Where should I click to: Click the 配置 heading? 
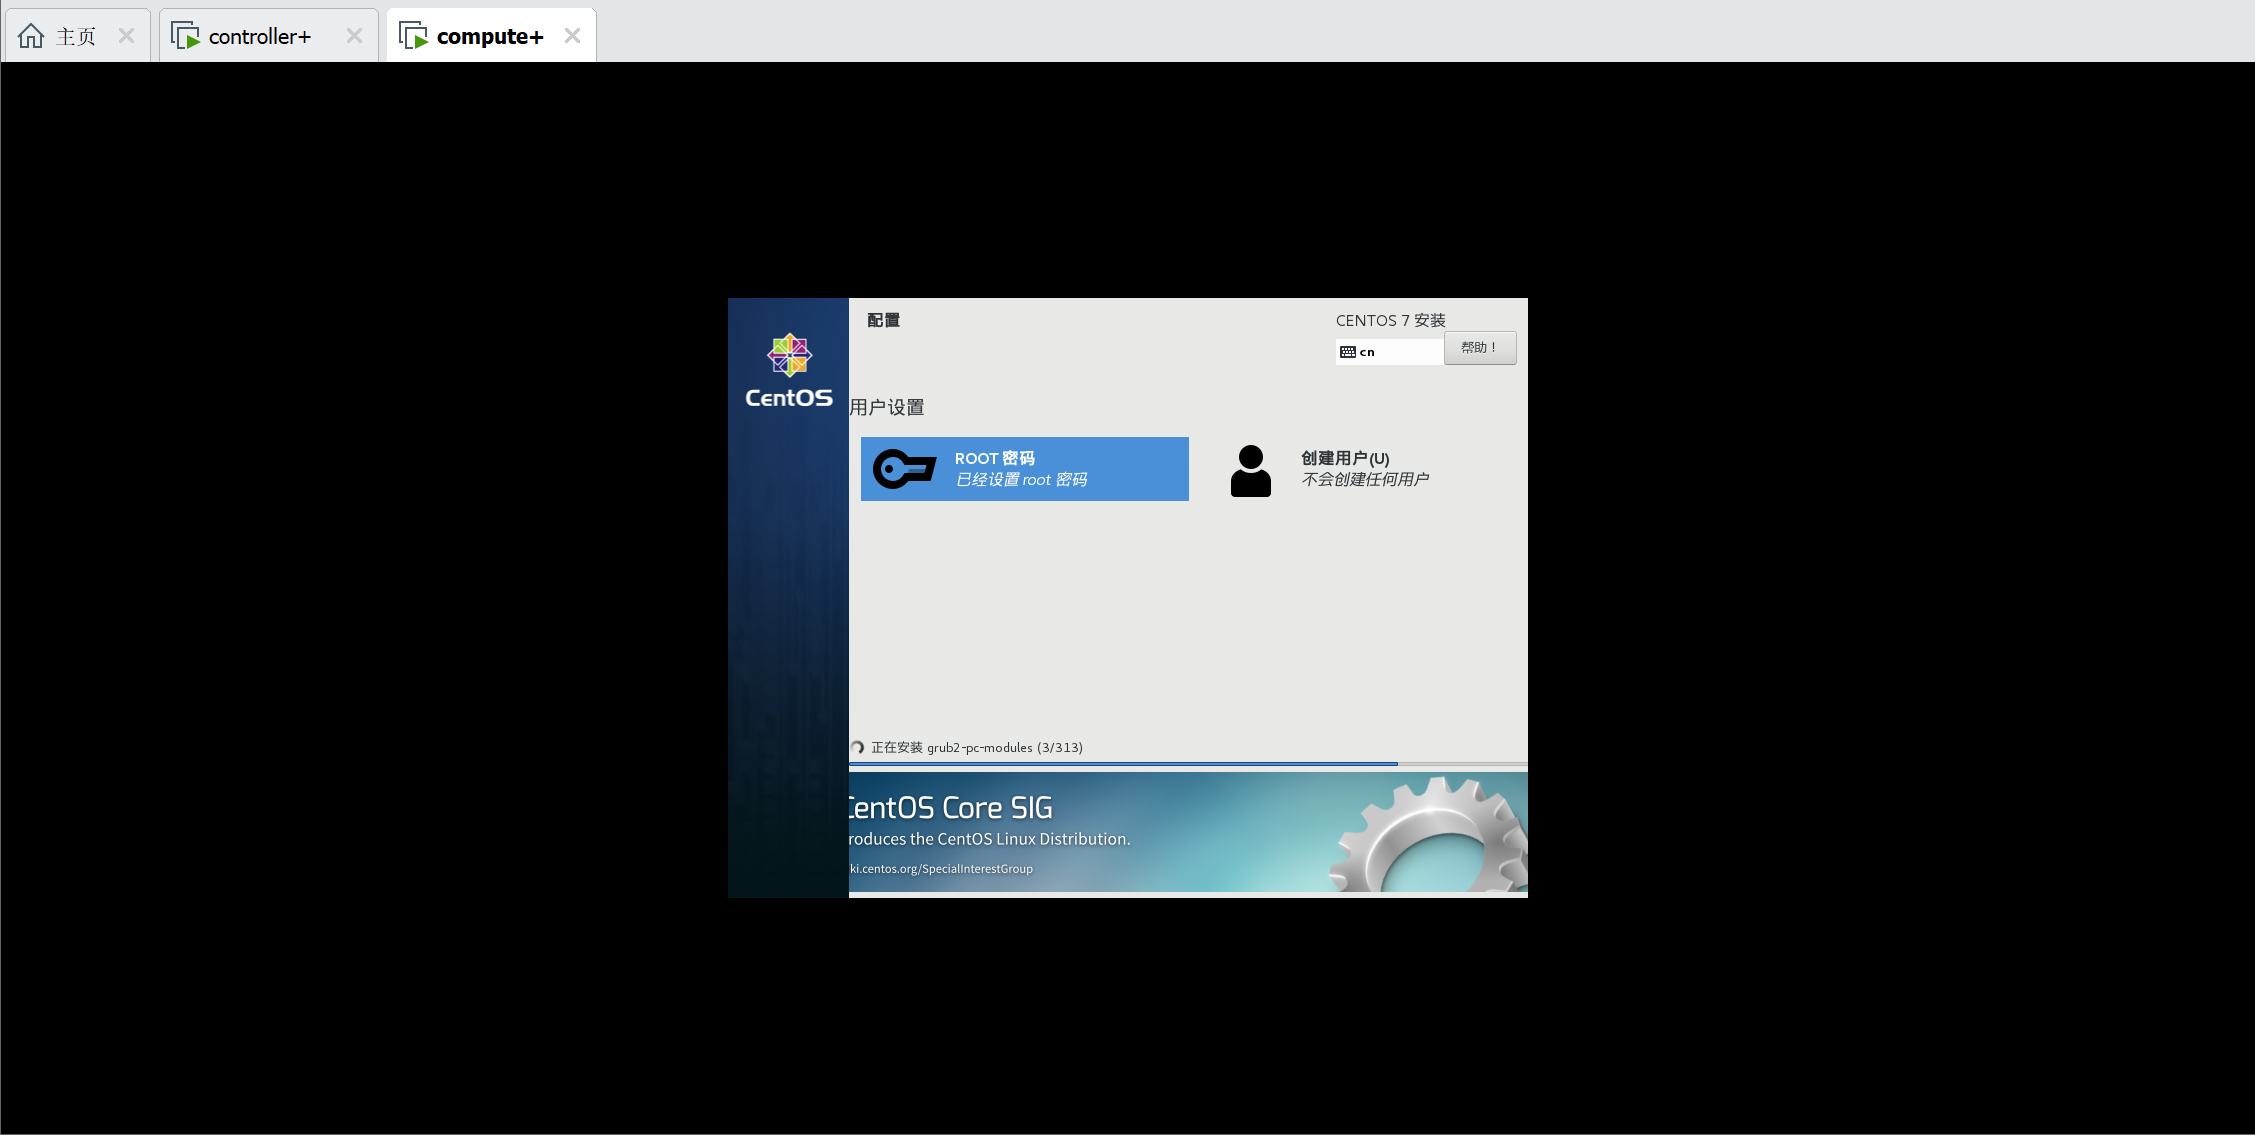click(884, 320)
